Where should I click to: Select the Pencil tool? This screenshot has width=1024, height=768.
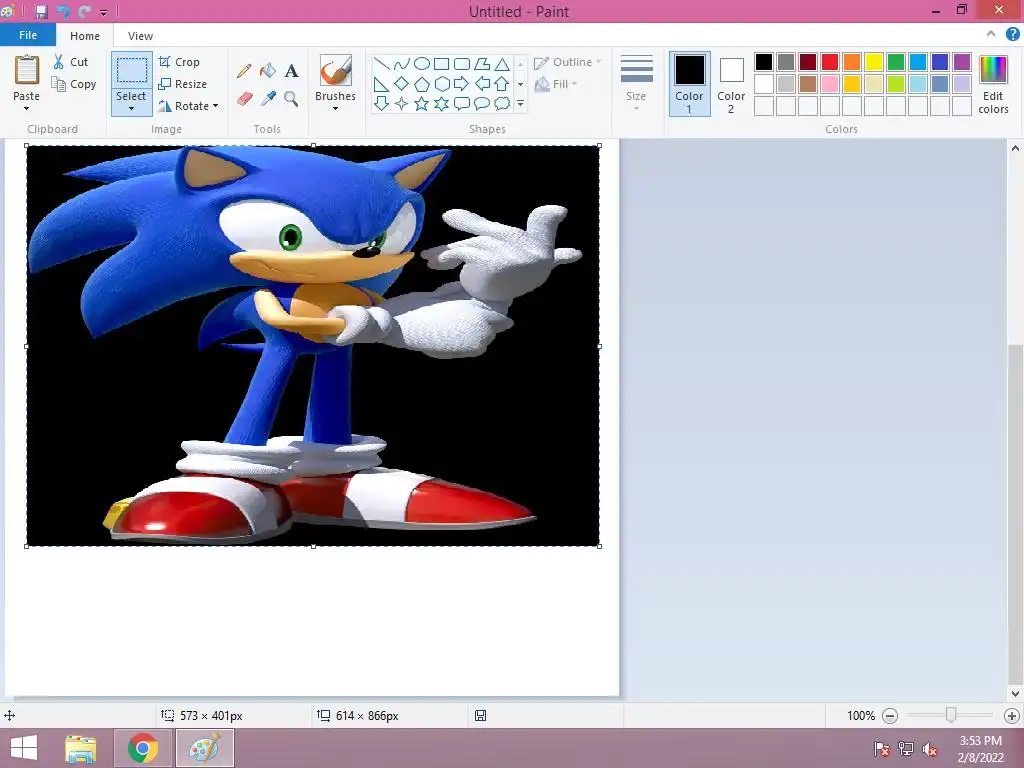[x=244, y=71]
